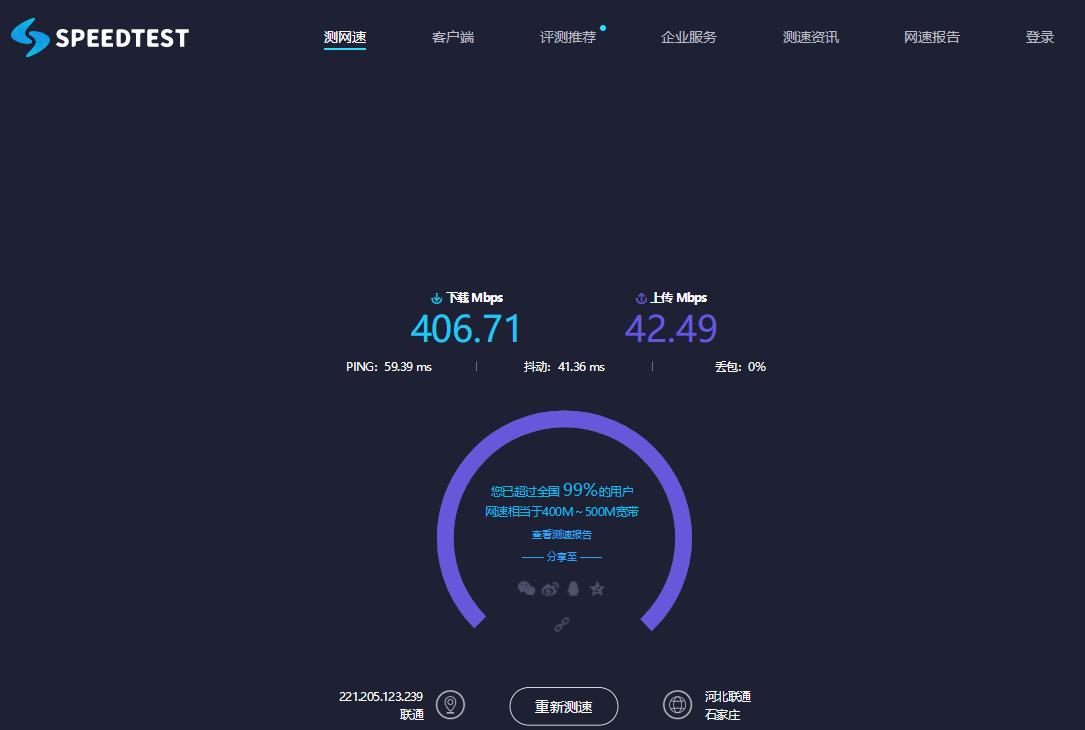
Task: Click the 丢包: 0% reading
Action: tap(740, 367)
